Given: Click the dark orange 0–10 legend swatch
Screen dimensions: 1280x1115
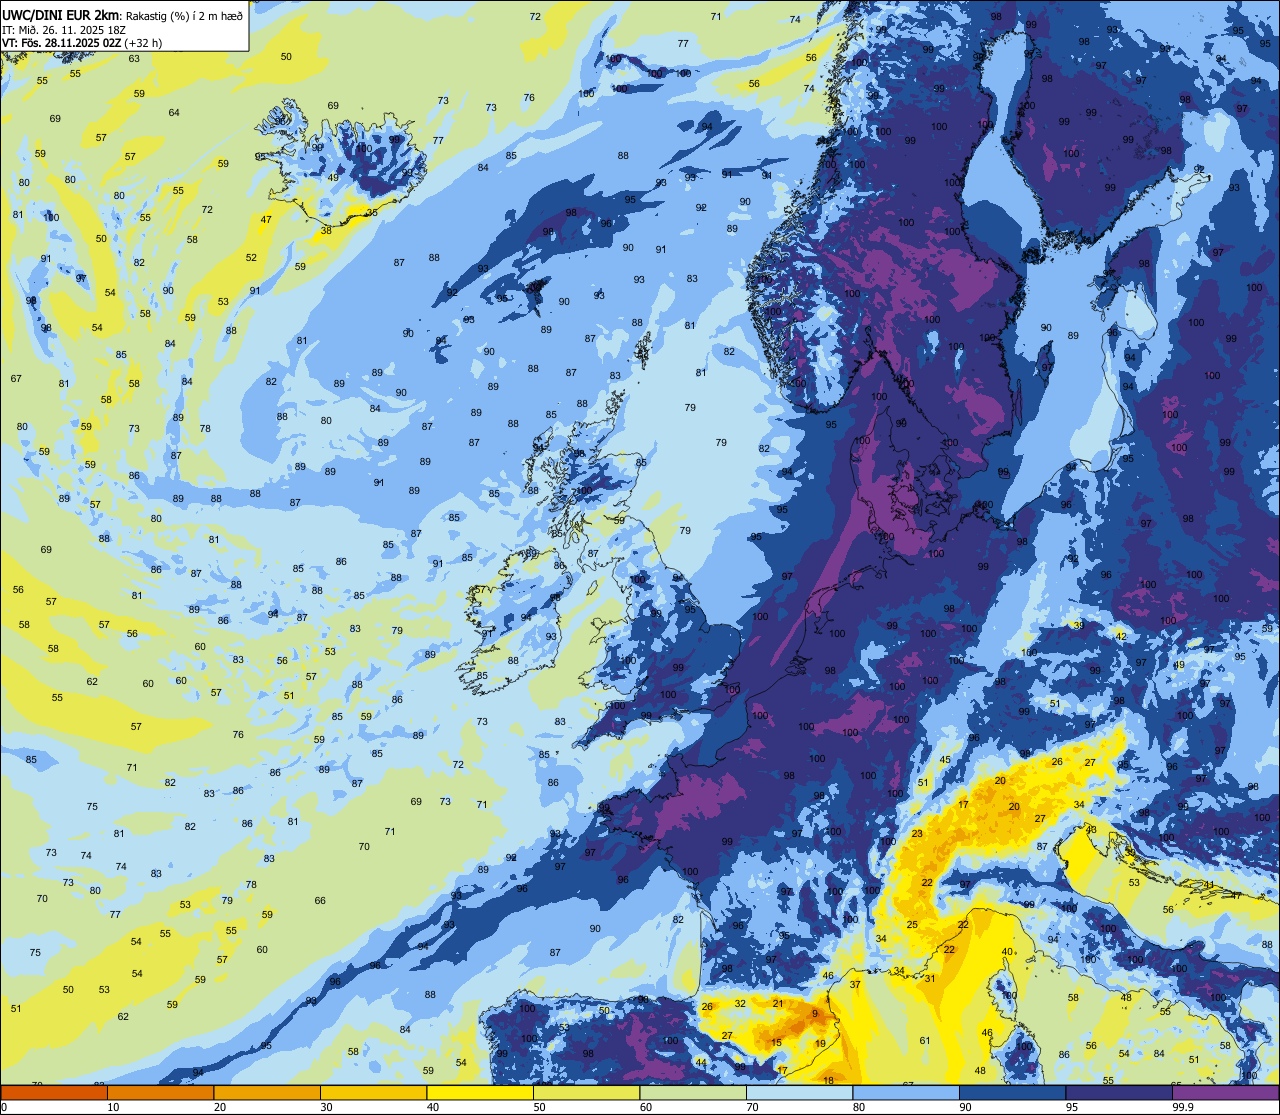Looking at the screenshot, I should click(54, 1092).
